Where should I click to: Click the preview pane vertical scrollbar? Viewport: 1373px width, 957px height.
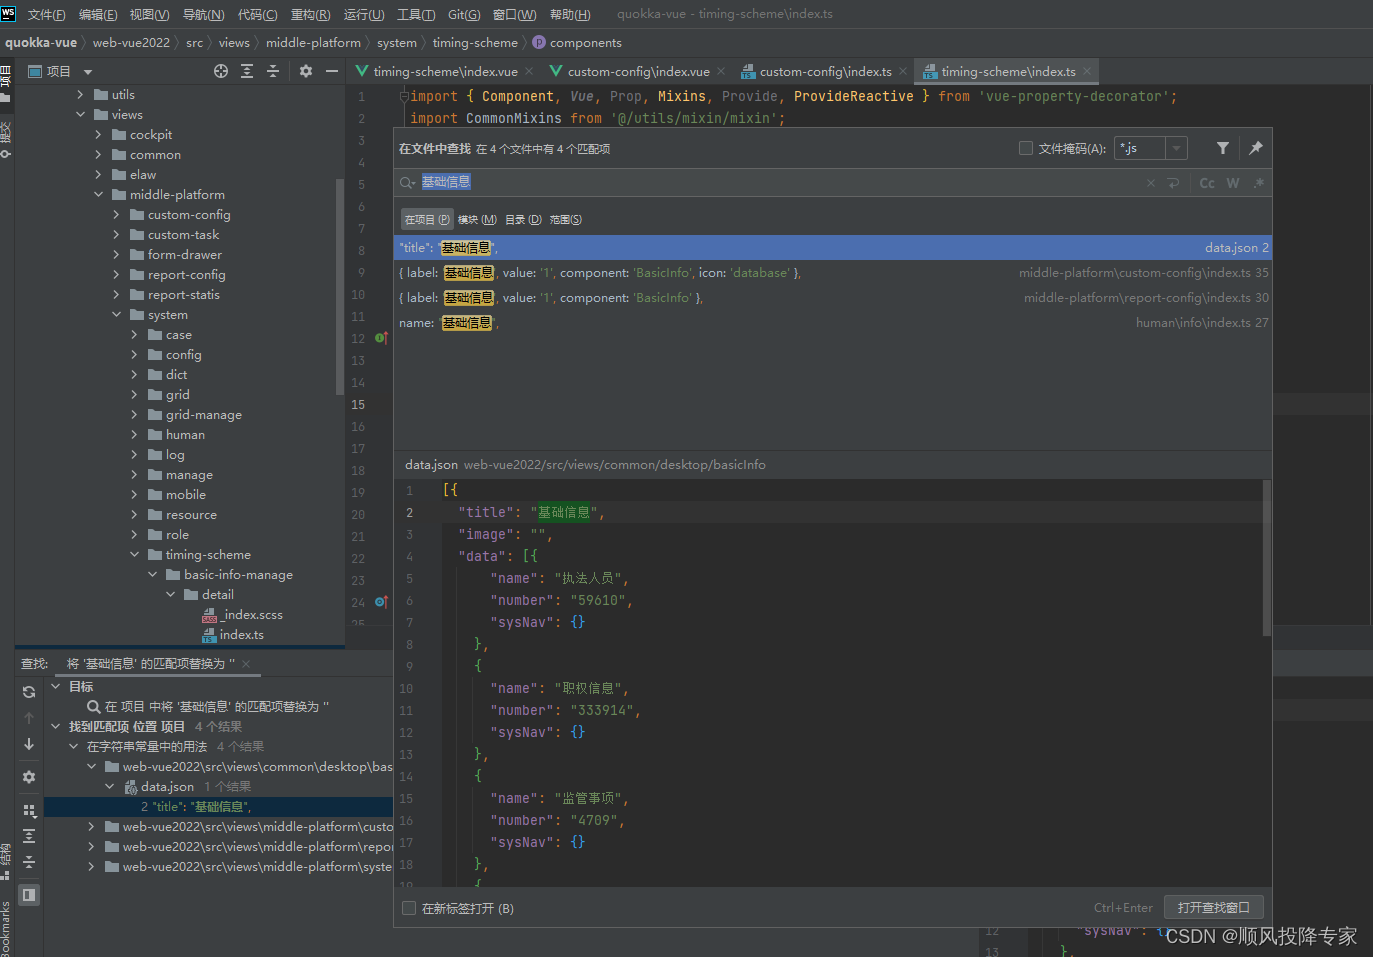pos(1267,558)
